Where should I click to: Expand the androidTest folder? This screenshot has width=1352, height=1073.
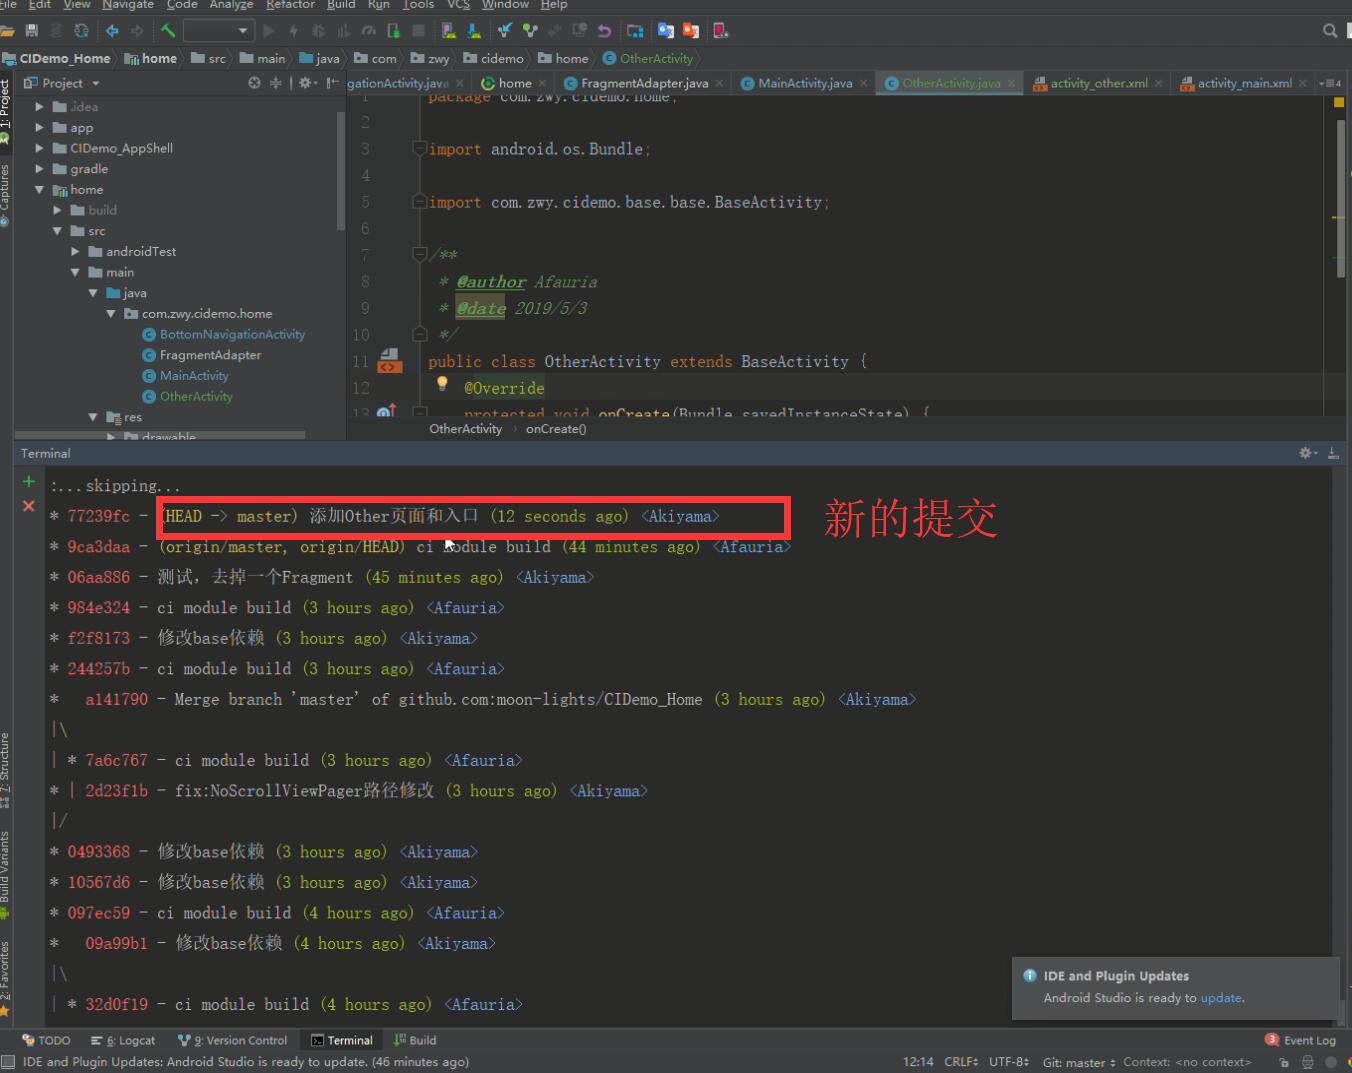75,251
